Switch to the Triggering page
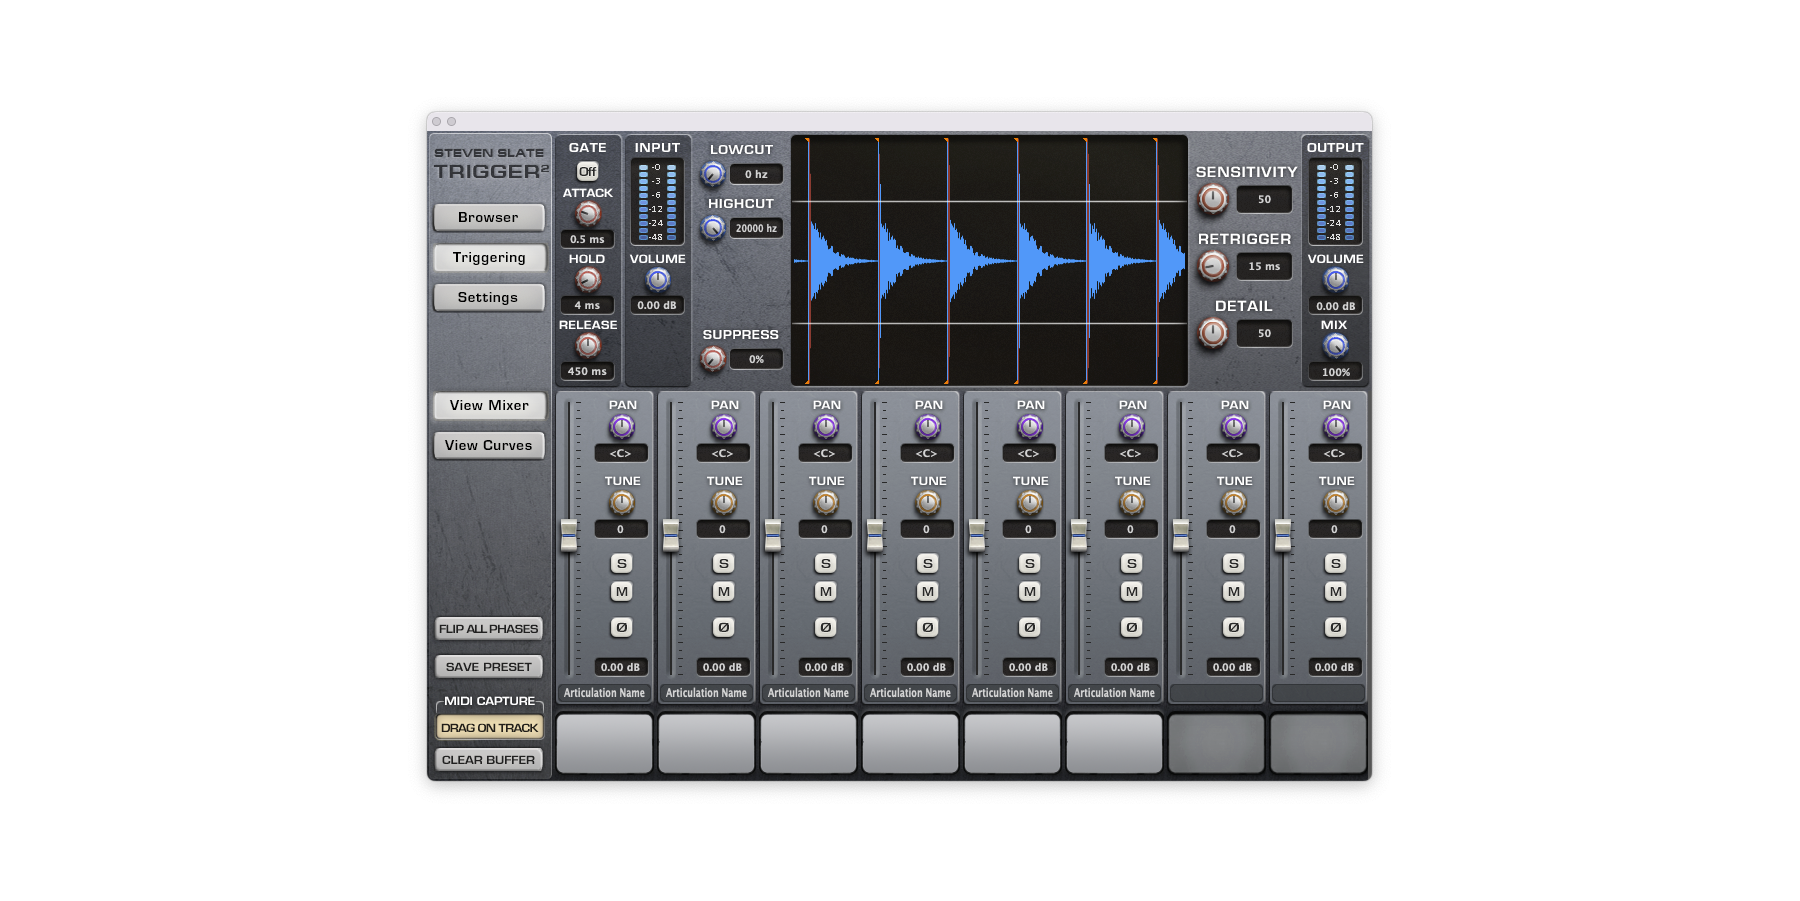Image resolution: width=1800 pixels, height=901 pixels. coord(489,258)
